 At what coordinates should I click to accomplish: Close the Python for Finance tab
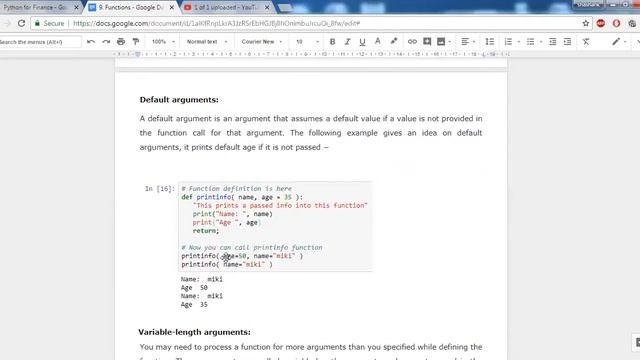pyautogui.click(x=76, y=7)
